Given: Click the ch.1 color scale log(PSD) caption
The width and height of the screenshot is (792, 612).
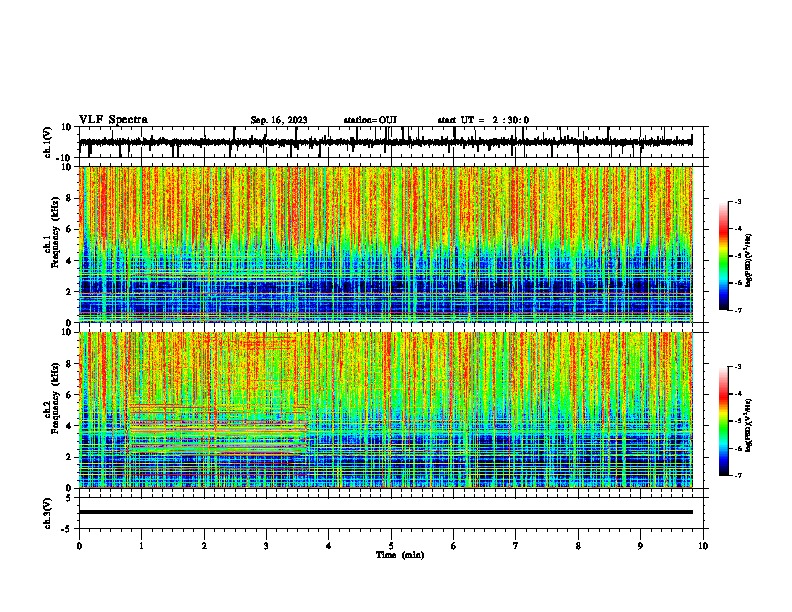Looking at the screenshot, I should click(x=749, y=260).
